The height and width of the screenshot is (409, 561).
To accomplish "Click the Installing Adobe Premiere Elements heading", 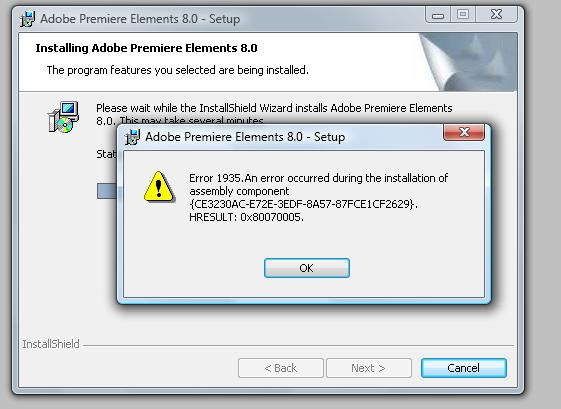I will (146, 48).
